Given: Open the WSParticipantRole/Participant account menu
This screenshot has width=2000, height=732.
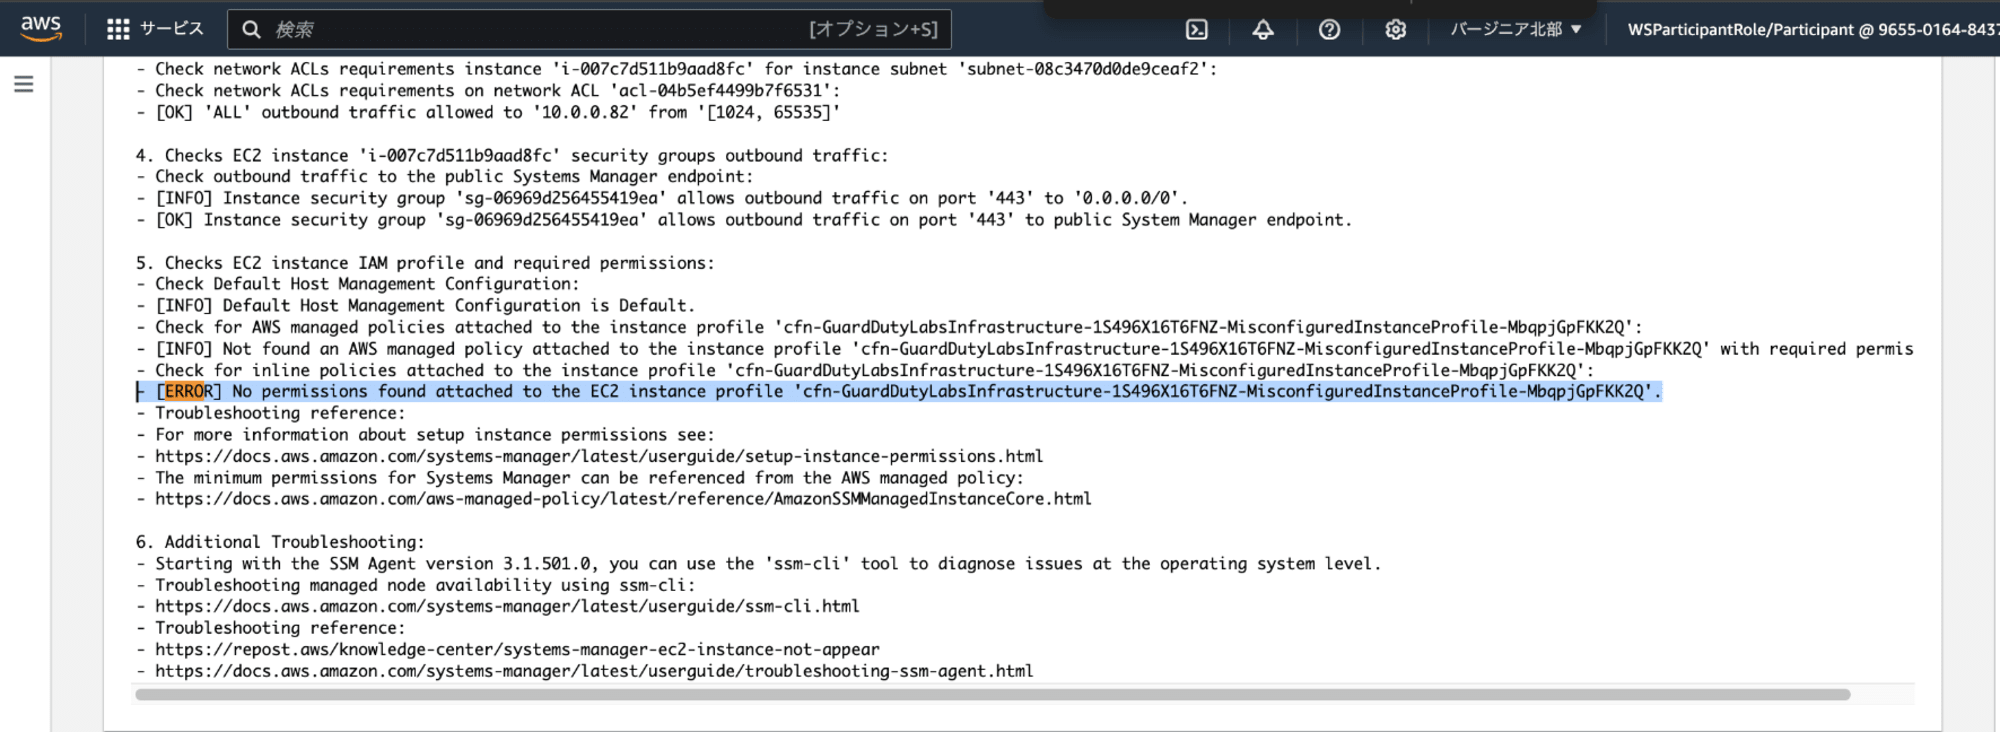Looking at the screenshot, I should tap(1812, 29).
